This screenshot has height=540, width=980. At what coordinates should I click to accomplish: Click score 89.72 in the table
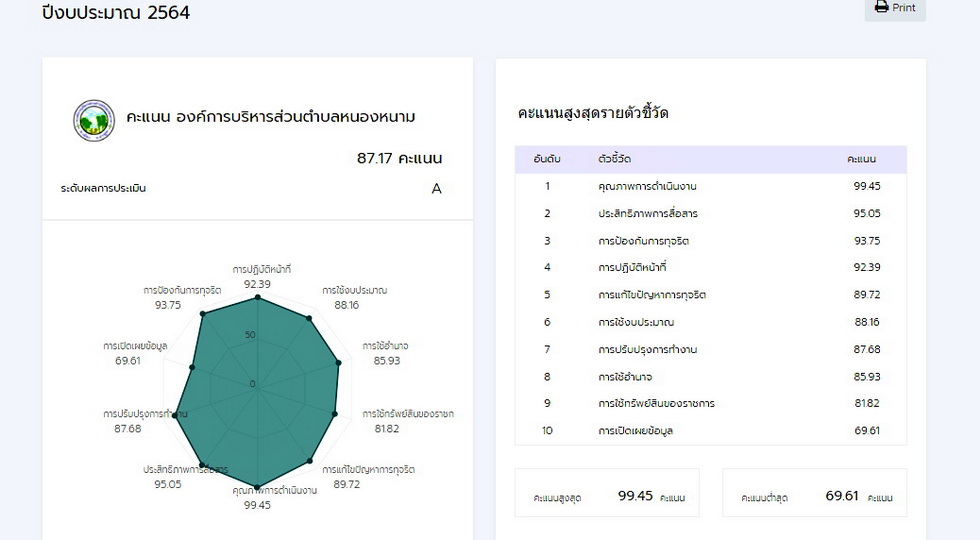point(867,295)
